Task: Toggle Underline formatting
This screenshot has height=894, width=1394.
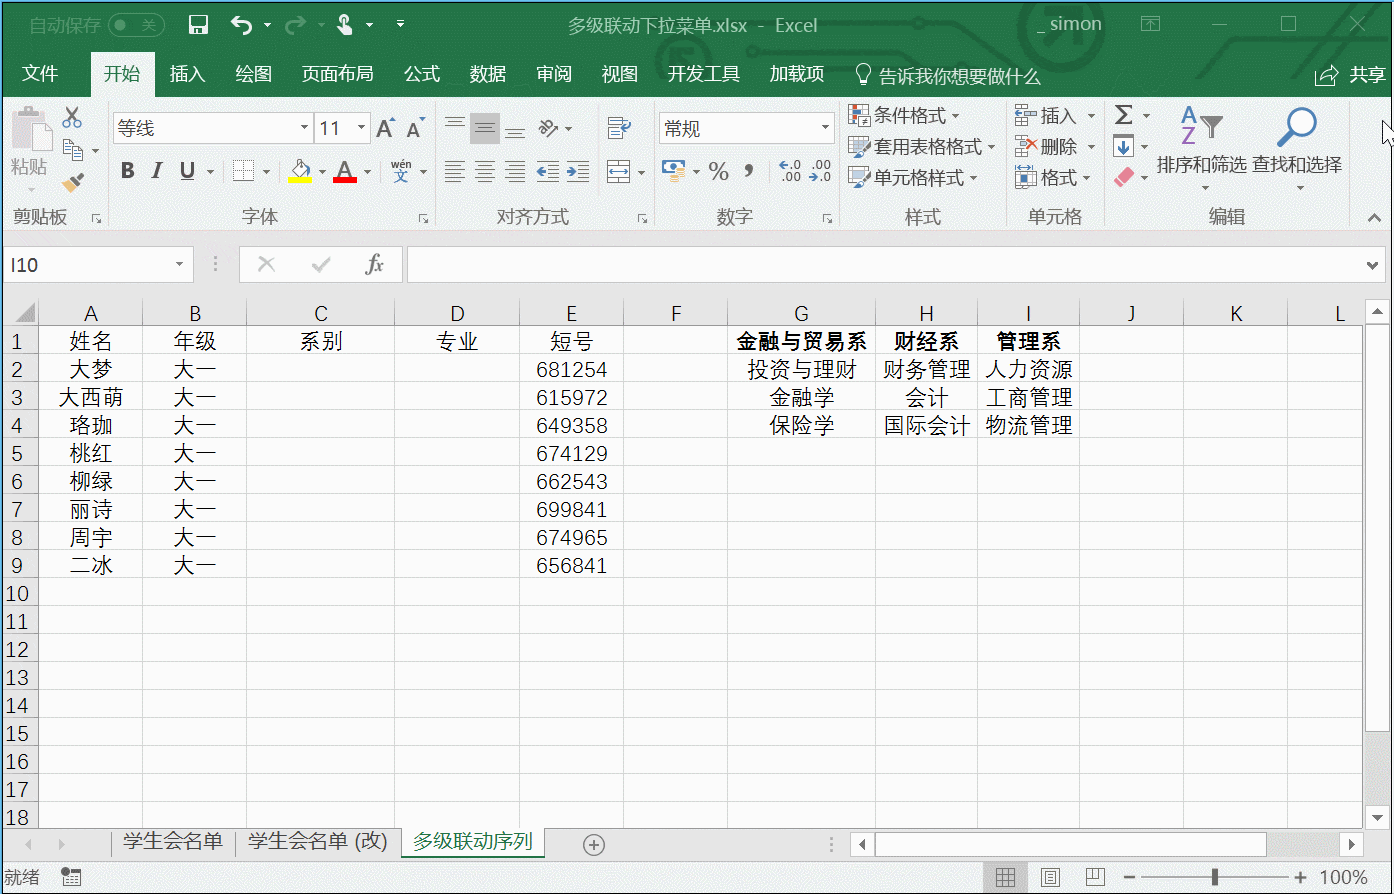Action: coord(187,171)
